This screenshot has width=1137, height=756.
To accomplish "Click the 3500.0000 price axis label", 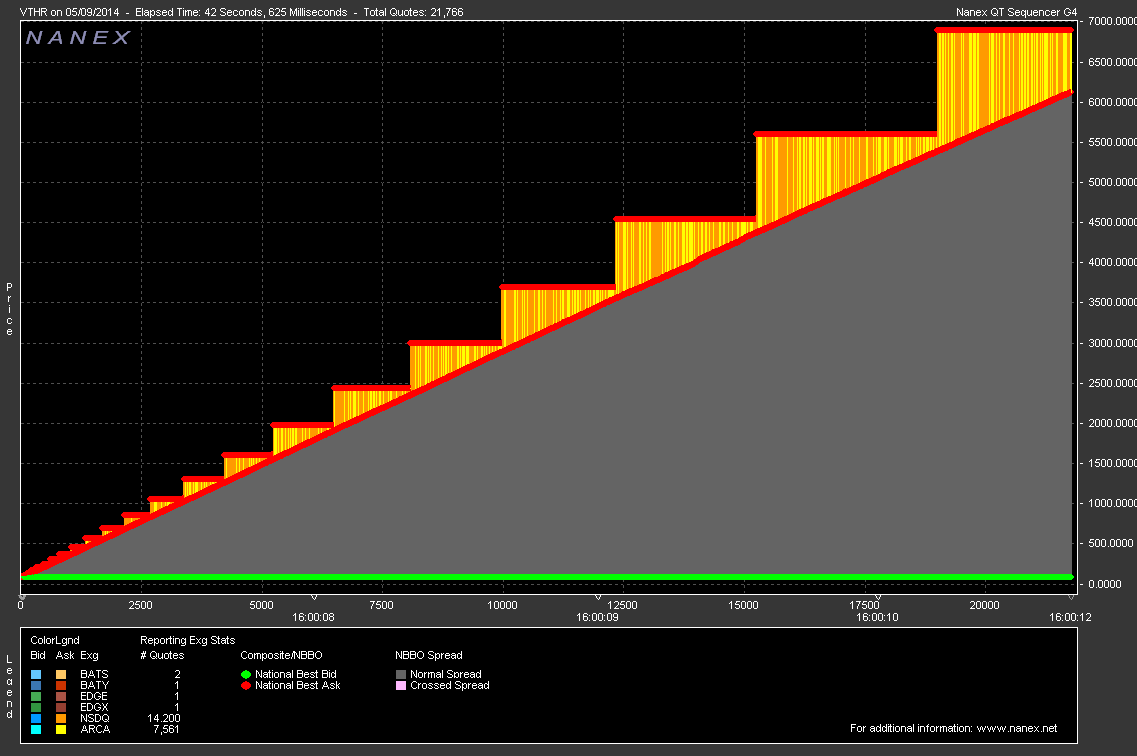I will tap(1112, 302).
